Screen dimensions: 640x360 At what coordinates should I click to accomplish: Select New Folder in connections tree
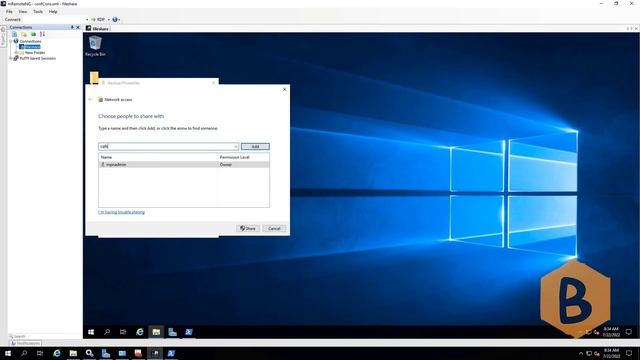pyautogui.click(x=35, y=53)
